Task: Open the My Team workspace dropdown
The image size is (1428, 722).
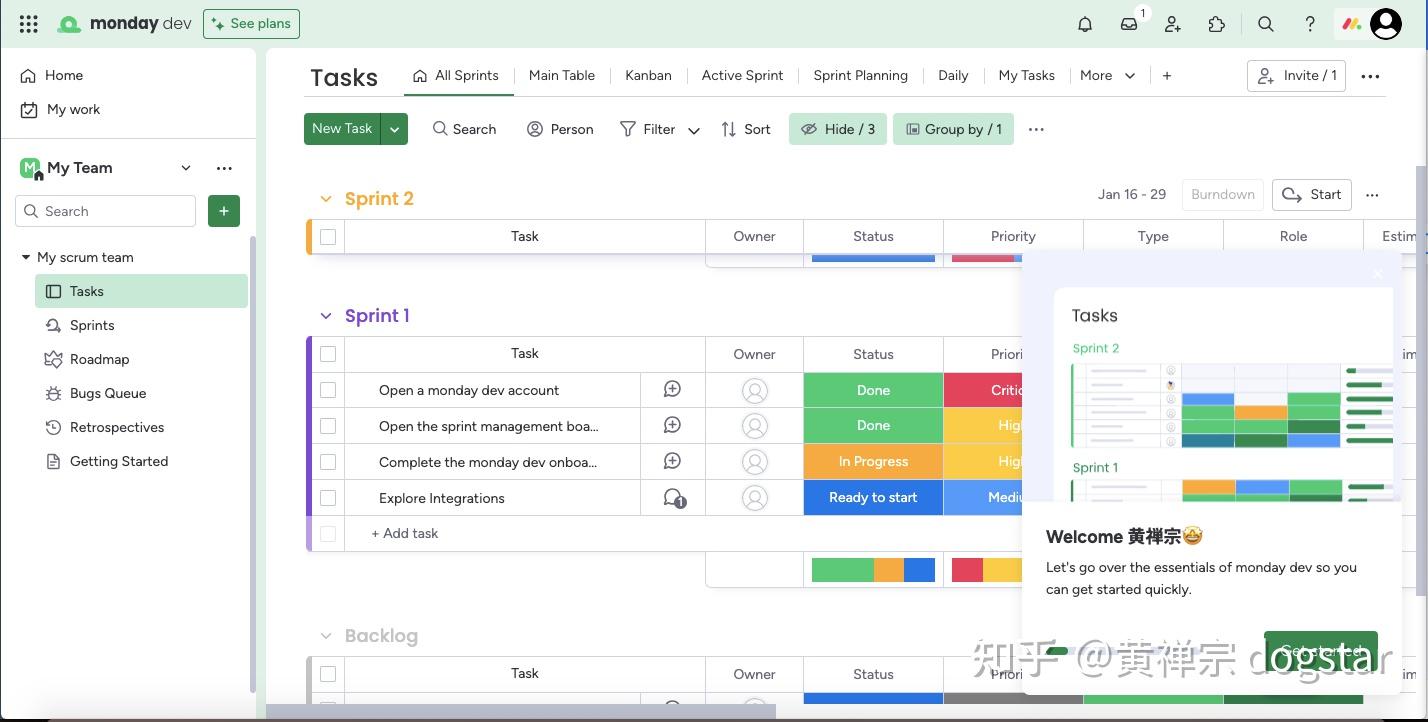Action: click(186, 168)
